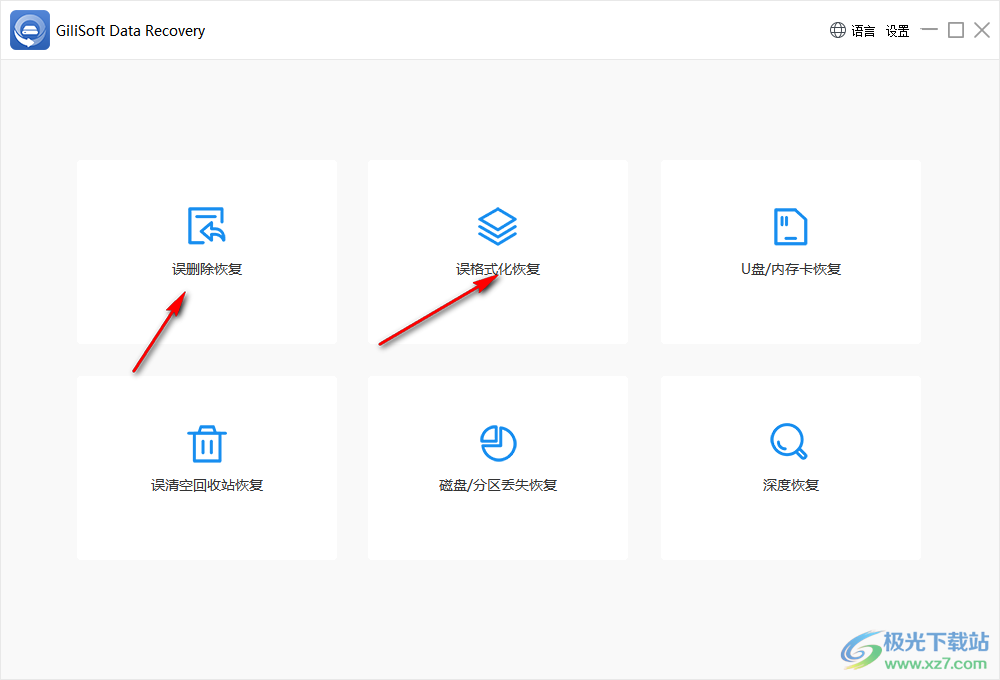Click the magnifier icon for deep recovery

pyautogui.click(x=790, y=441)
